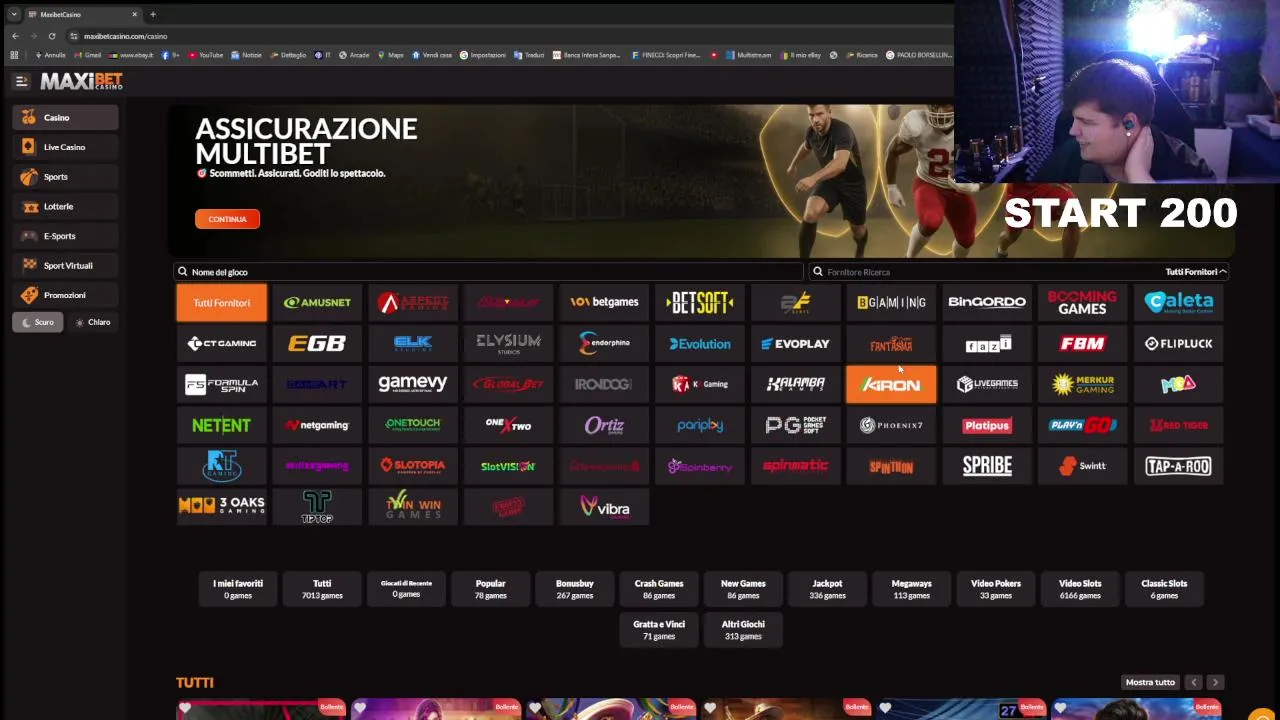Filter by the Netgaming provider logo

317,425
